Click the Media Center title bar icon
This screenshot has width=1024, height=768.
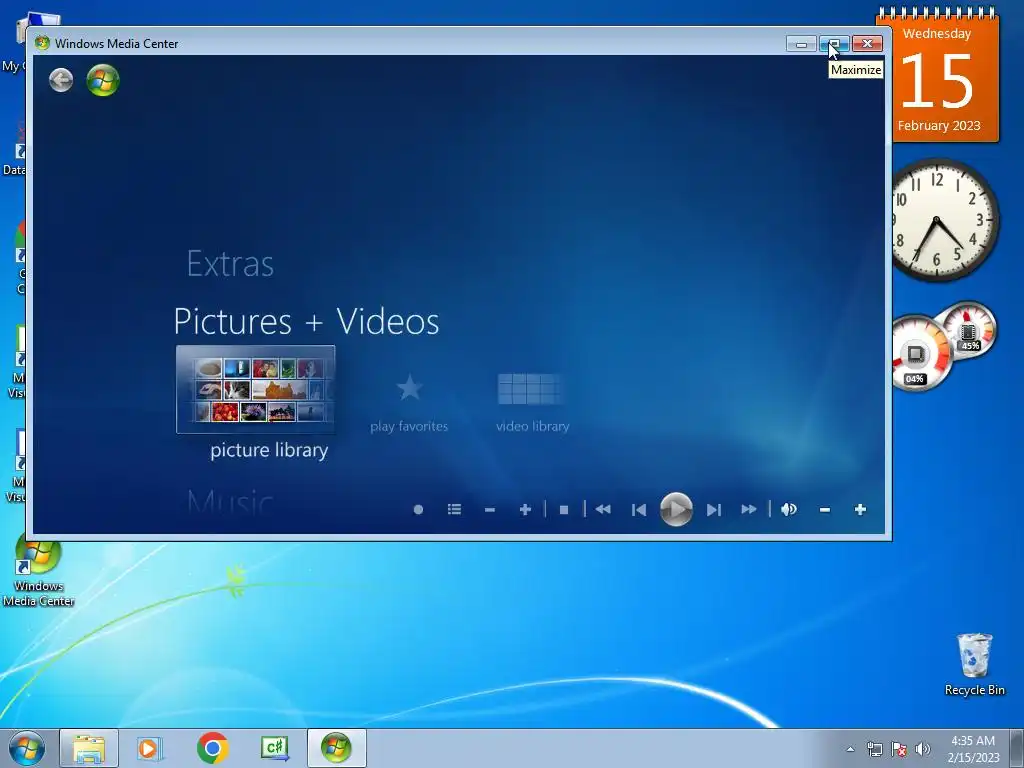pos(42,43)
